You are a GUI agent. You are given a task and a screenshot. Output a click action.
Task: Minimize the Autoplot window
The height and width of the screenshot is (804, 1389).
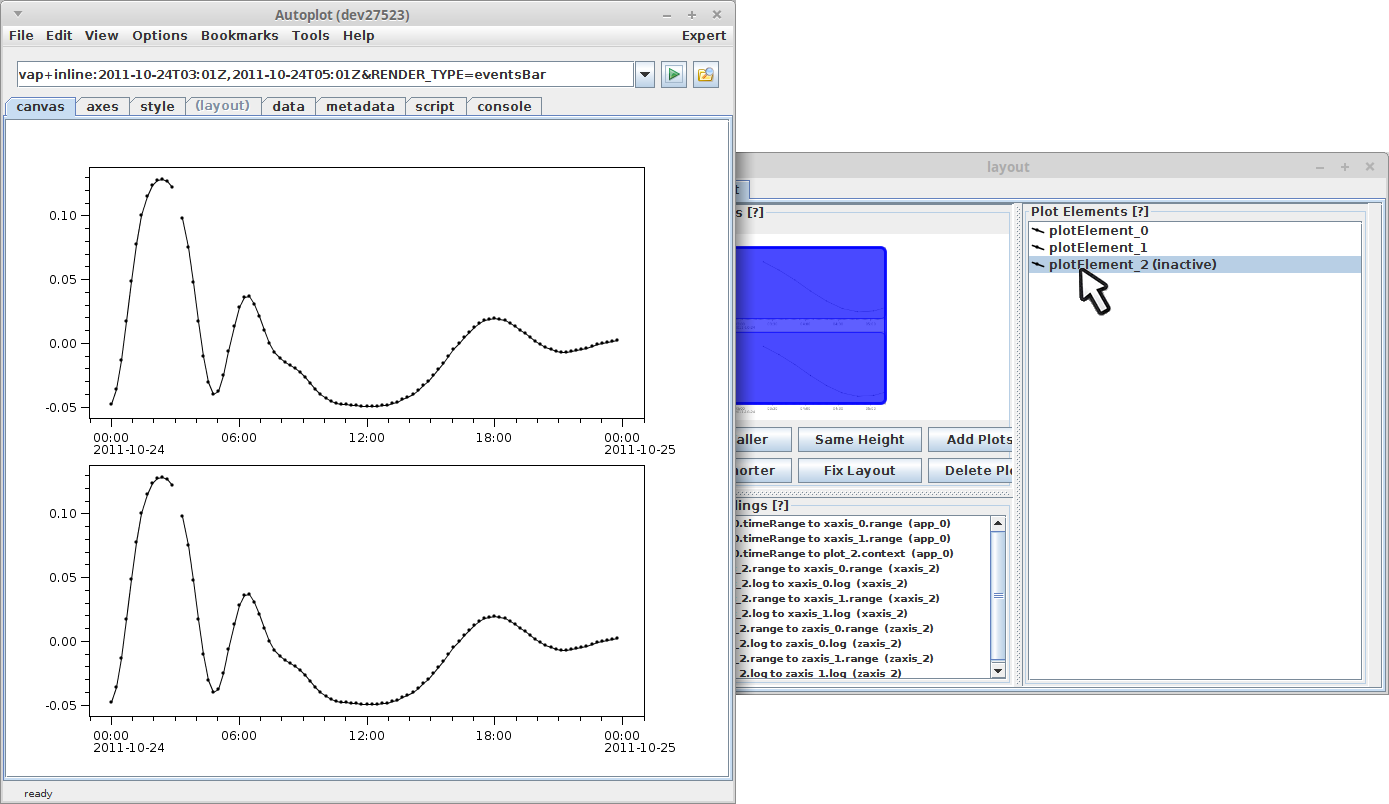[667, 14]
